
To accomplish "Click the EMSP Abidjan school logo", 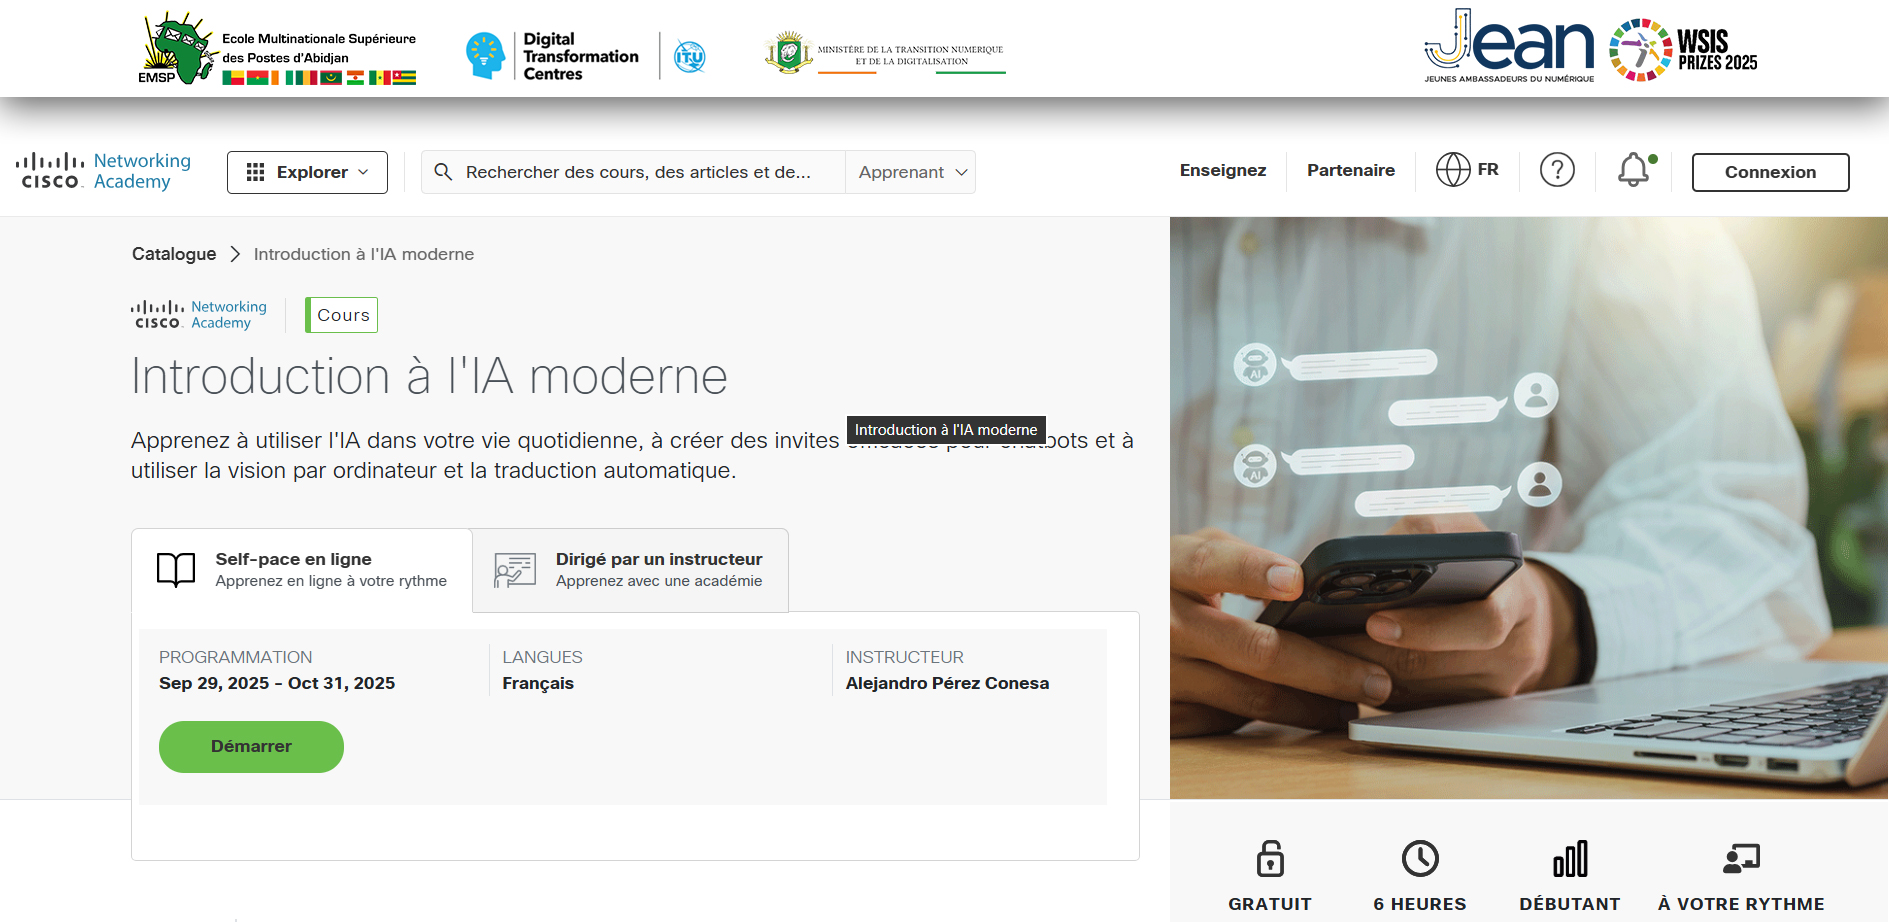I will pyautogui.click(x=277, y=50).
